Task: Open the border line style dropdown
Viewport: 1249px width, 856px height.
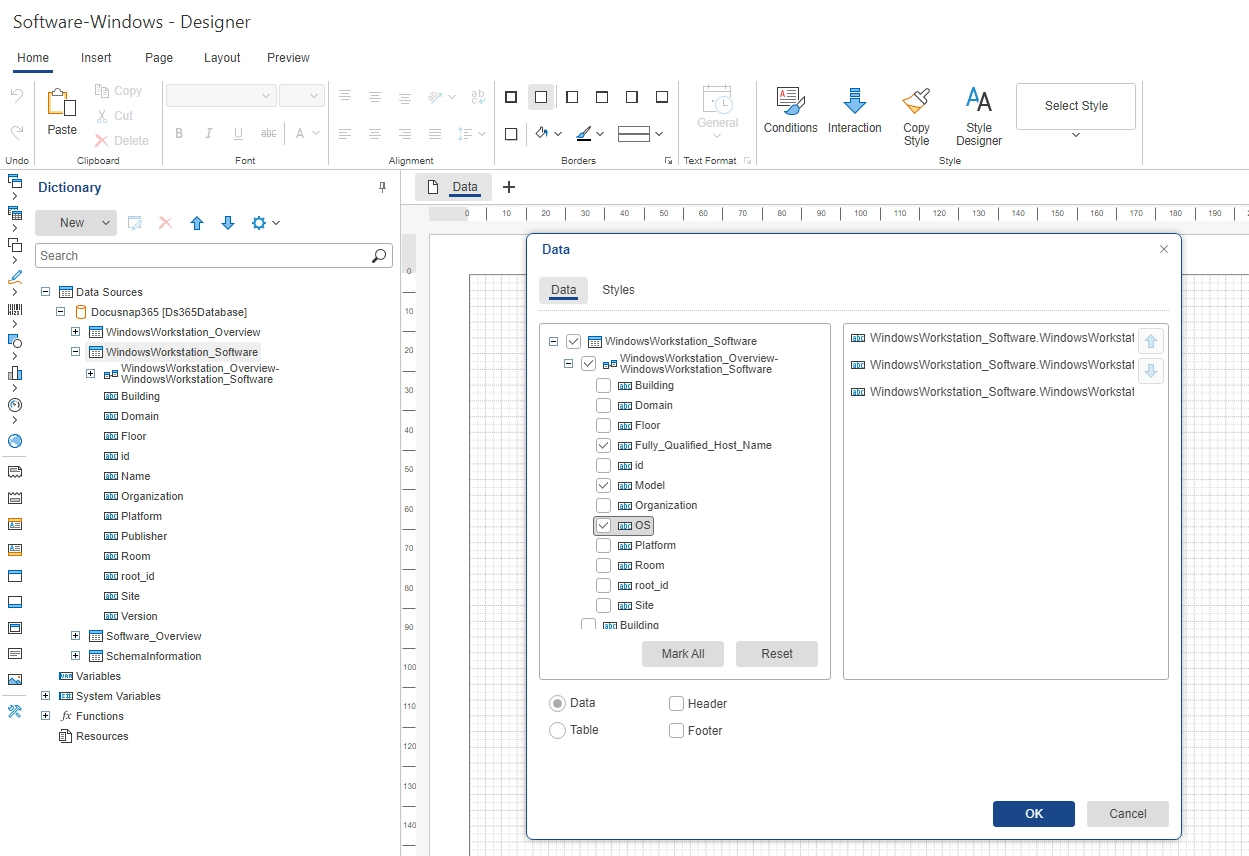Action: click(658, 133)
